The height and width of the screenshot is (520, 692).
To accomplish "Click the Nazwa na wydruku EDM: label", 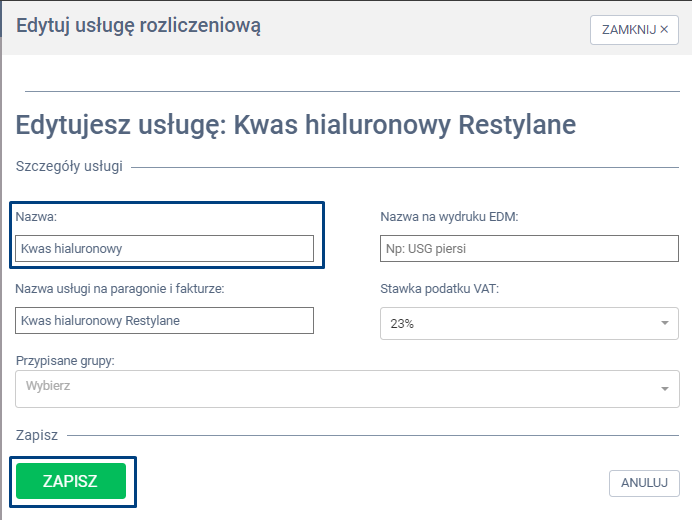I will [x=447, y=216].
